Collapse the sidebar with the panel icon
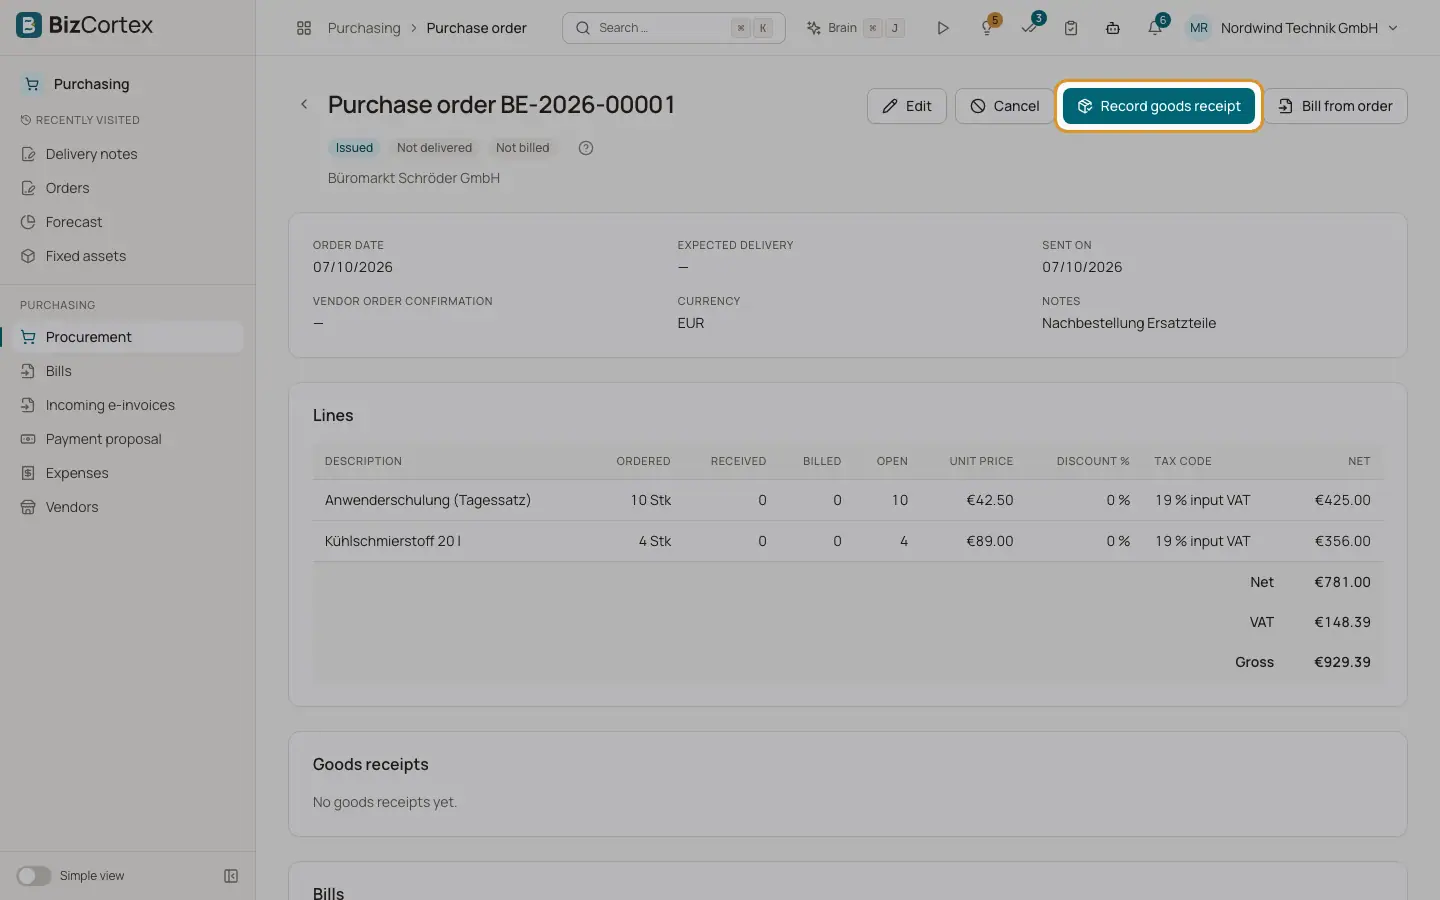1440x900 pixels. pyautogui.click(x=231, y=876)
